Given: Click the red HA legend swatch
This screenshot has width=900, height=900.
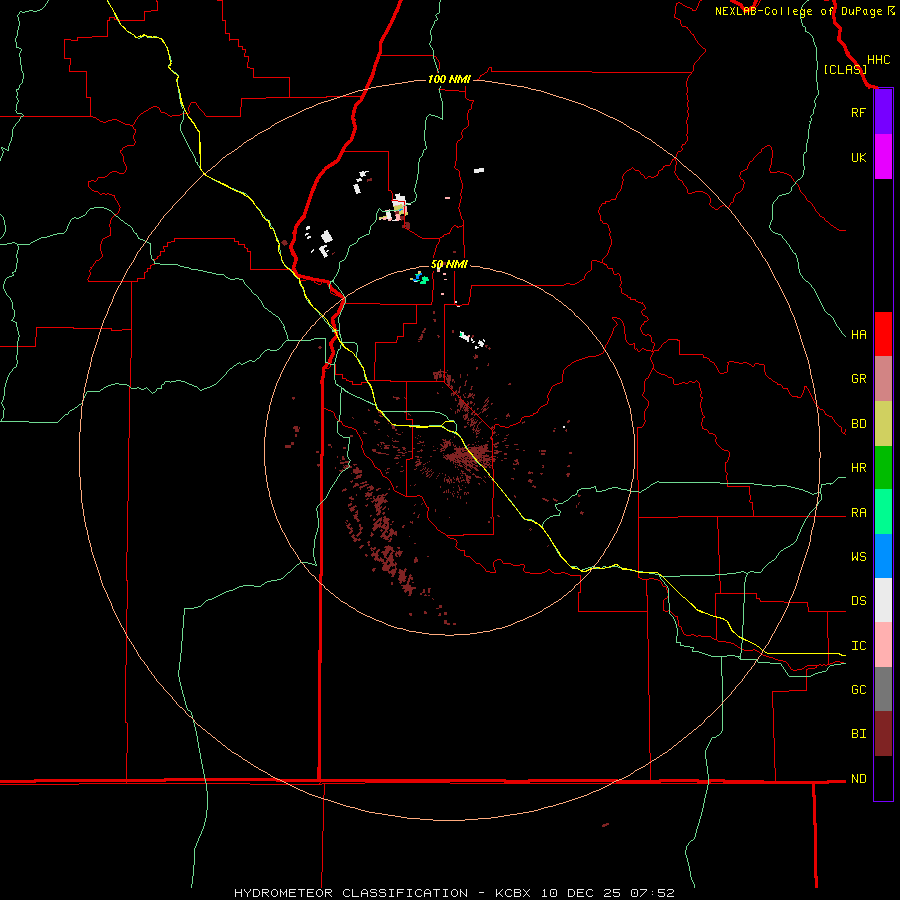Looking at the screenshot, I should pos(883,334).
